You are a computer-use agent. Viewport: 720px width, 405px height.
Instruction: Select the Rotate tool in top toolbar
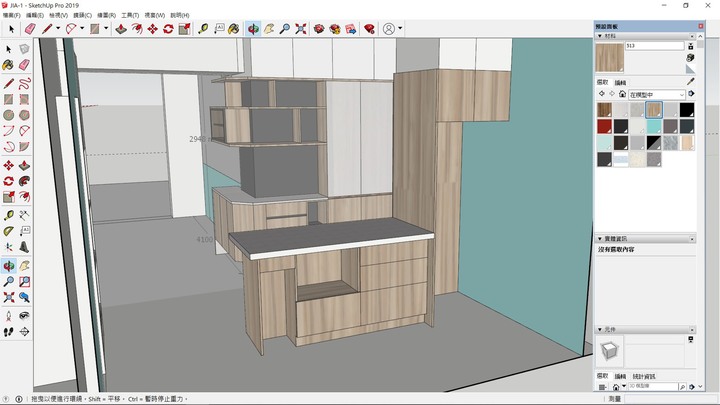(168, 29)
